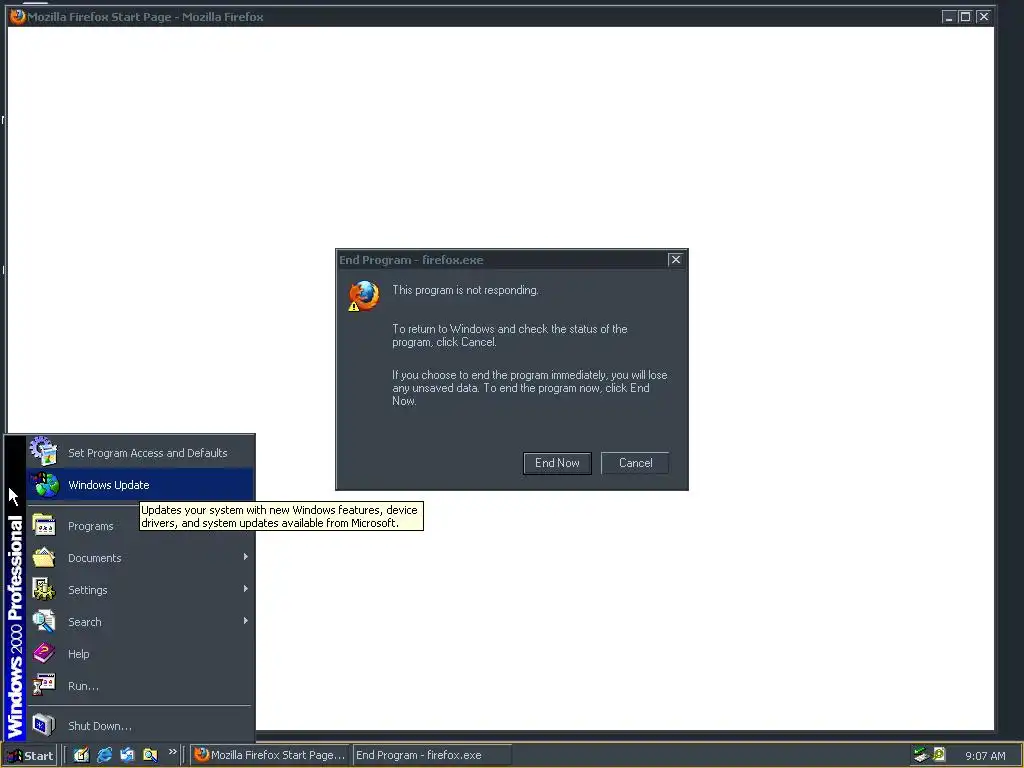Close the Mozilla Firefox window
This screenshot has height=768, width=1024.
(x=984, y=17)
